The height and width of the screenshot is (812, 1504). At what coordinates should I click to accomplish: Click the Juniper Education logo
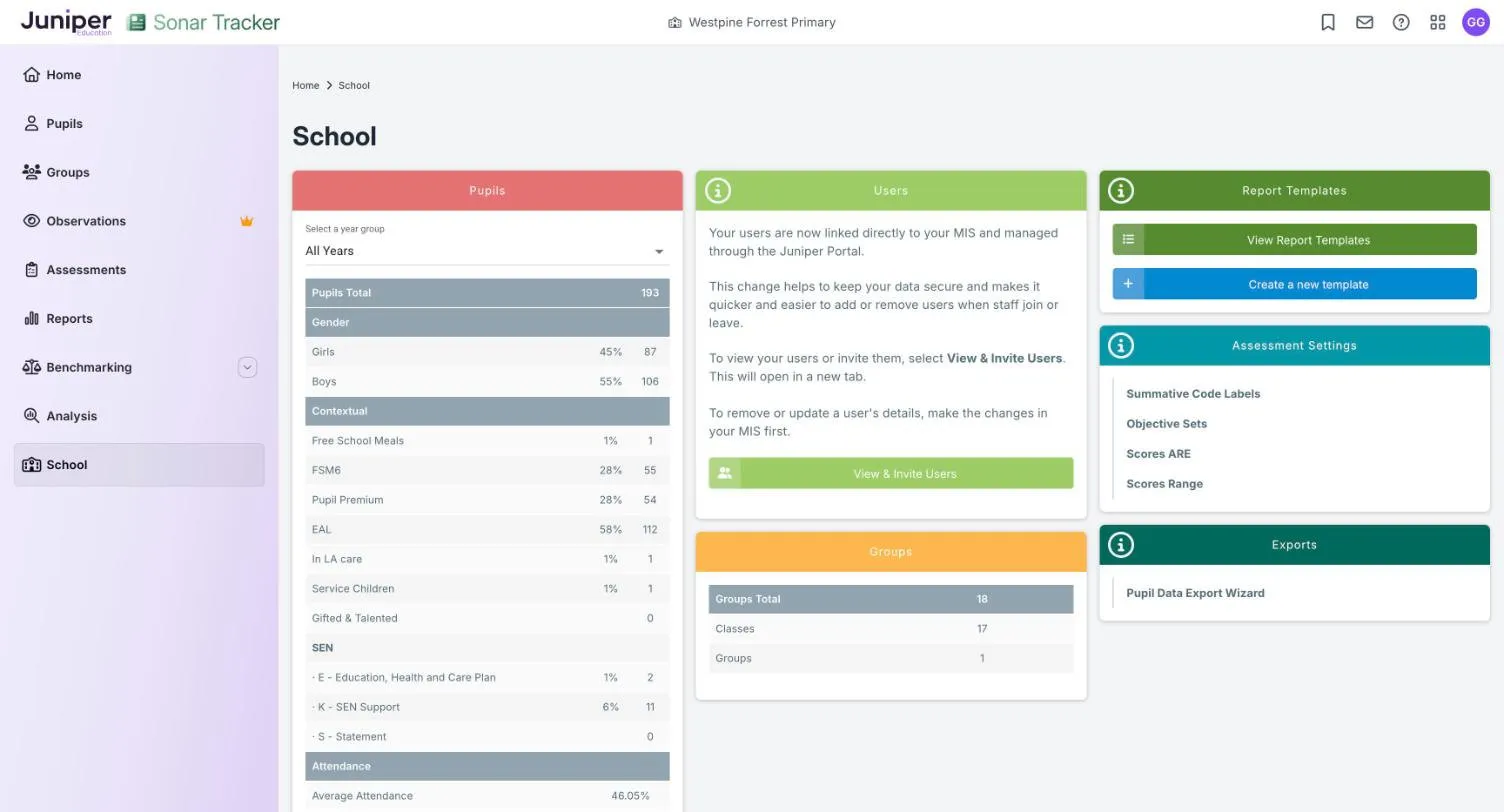66,22
